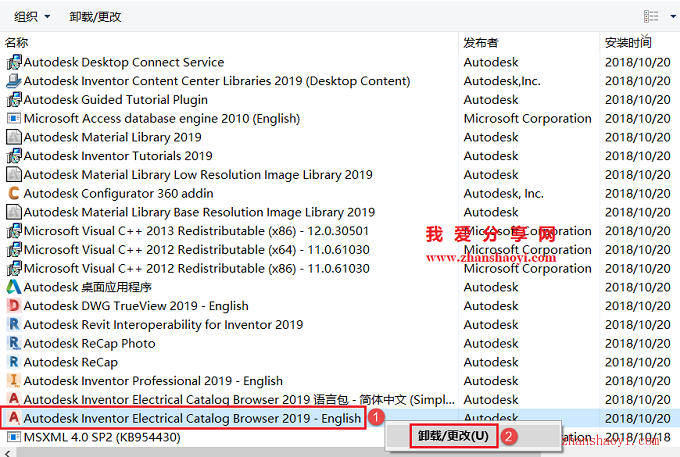Select Autodesk Inventor Tutorials 2019 entry
Screen dimensions: 680x457
[118, 156]
